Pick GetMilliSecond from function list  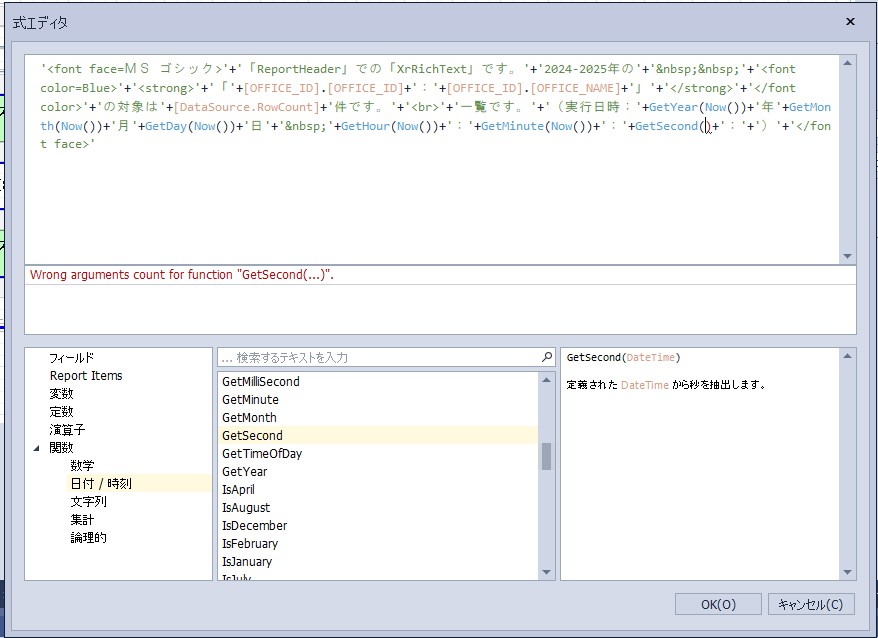260,381
